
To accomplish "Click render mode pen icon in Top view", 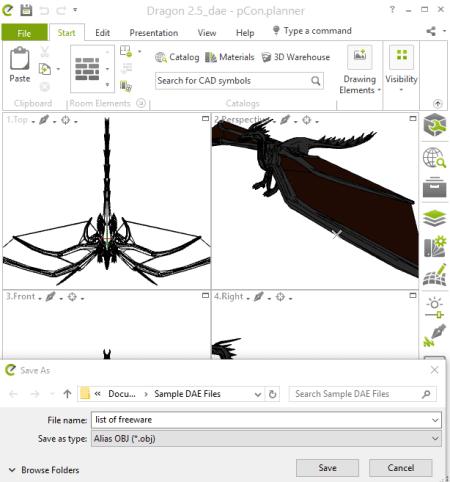I will (44, 120).
